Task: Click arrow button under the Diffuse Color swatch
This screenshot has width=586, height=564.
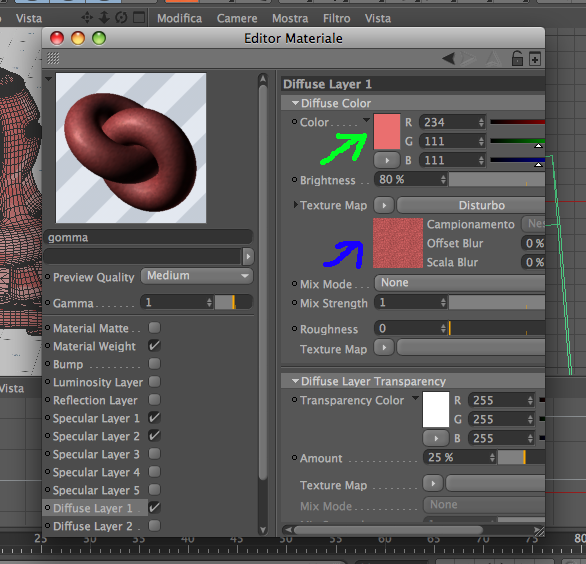Action: (x=387, y=160)
